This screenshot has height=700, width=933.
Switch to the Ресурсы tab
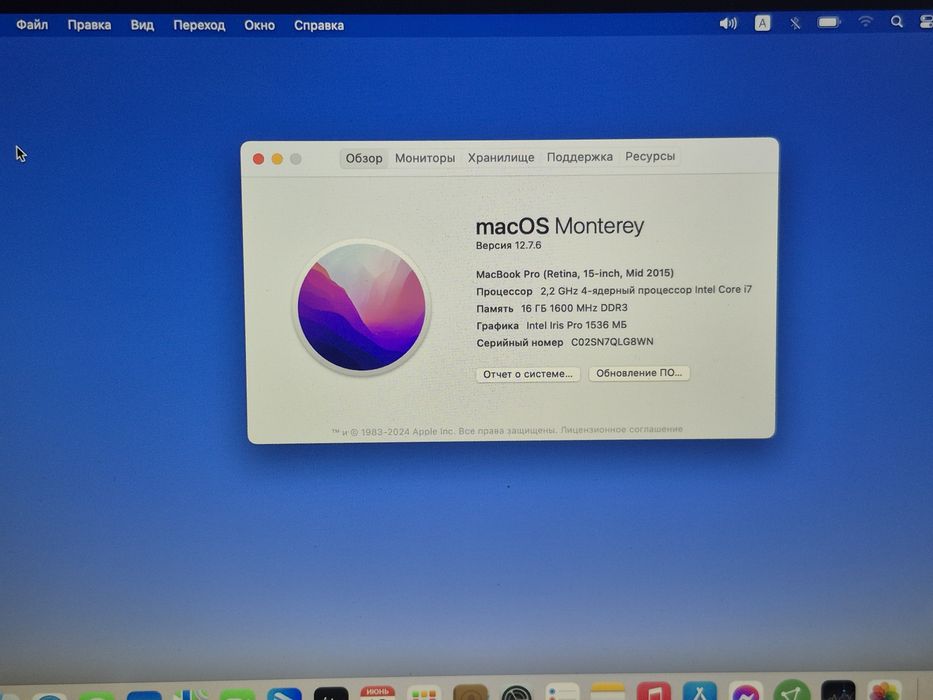pyautogui.click(x=650, y=156)
